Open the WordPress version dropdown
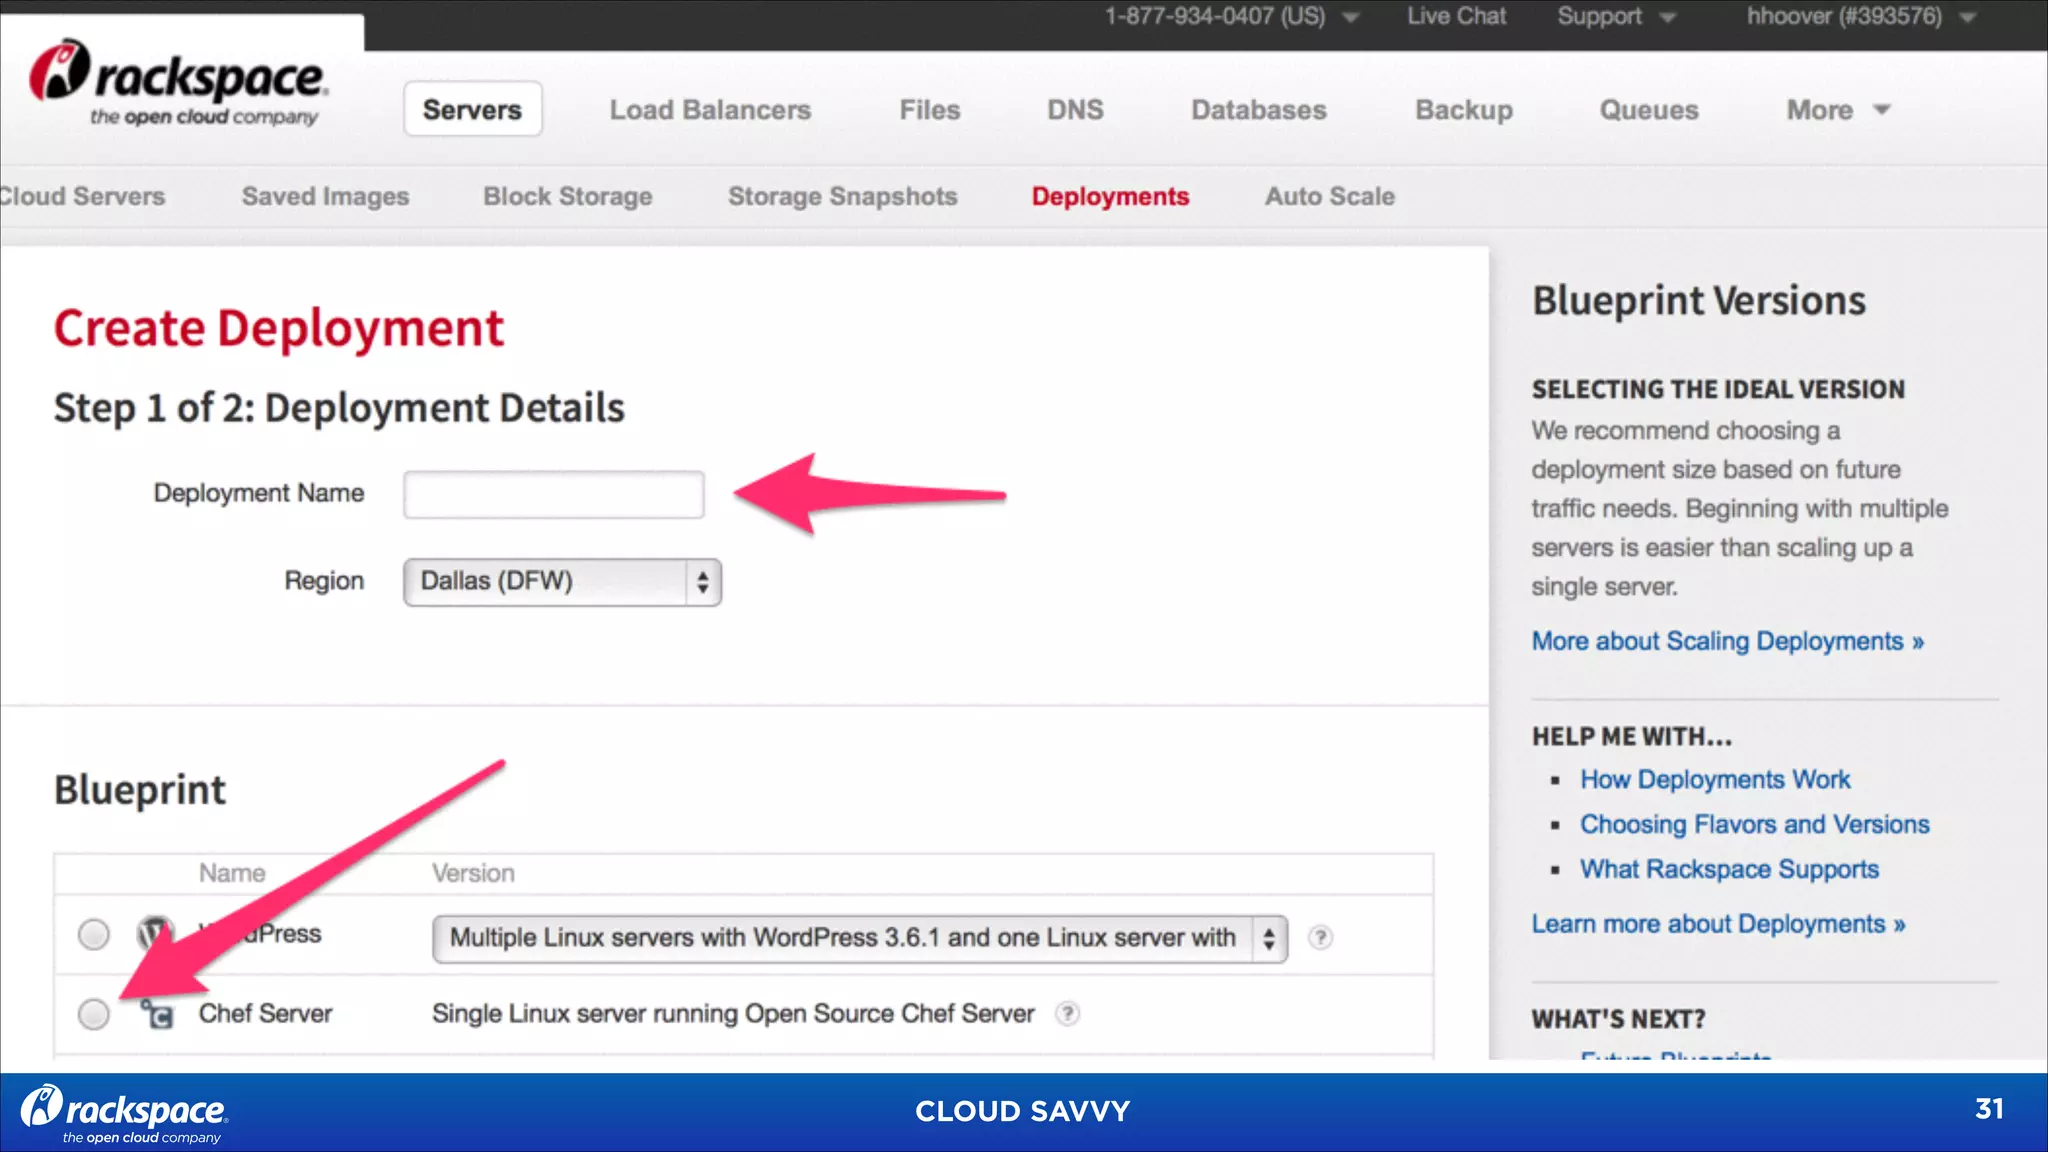Viewport: 2048px width, 1152px height. [859, 938]
